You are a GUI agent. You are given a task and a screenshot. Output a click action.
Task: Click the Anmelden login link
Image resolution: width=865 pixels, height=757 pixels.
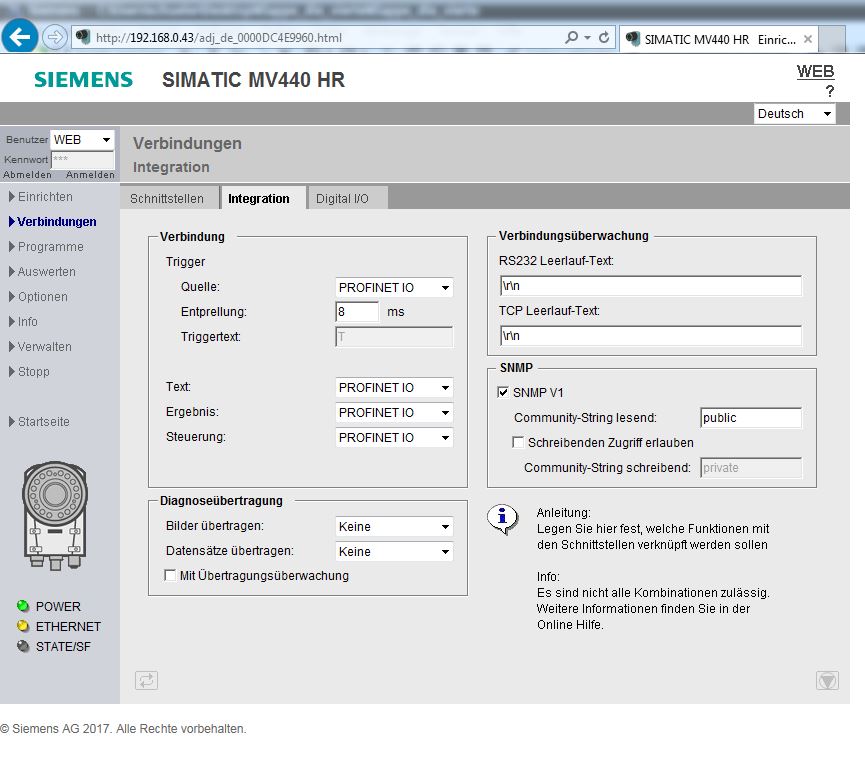(90, 175)
